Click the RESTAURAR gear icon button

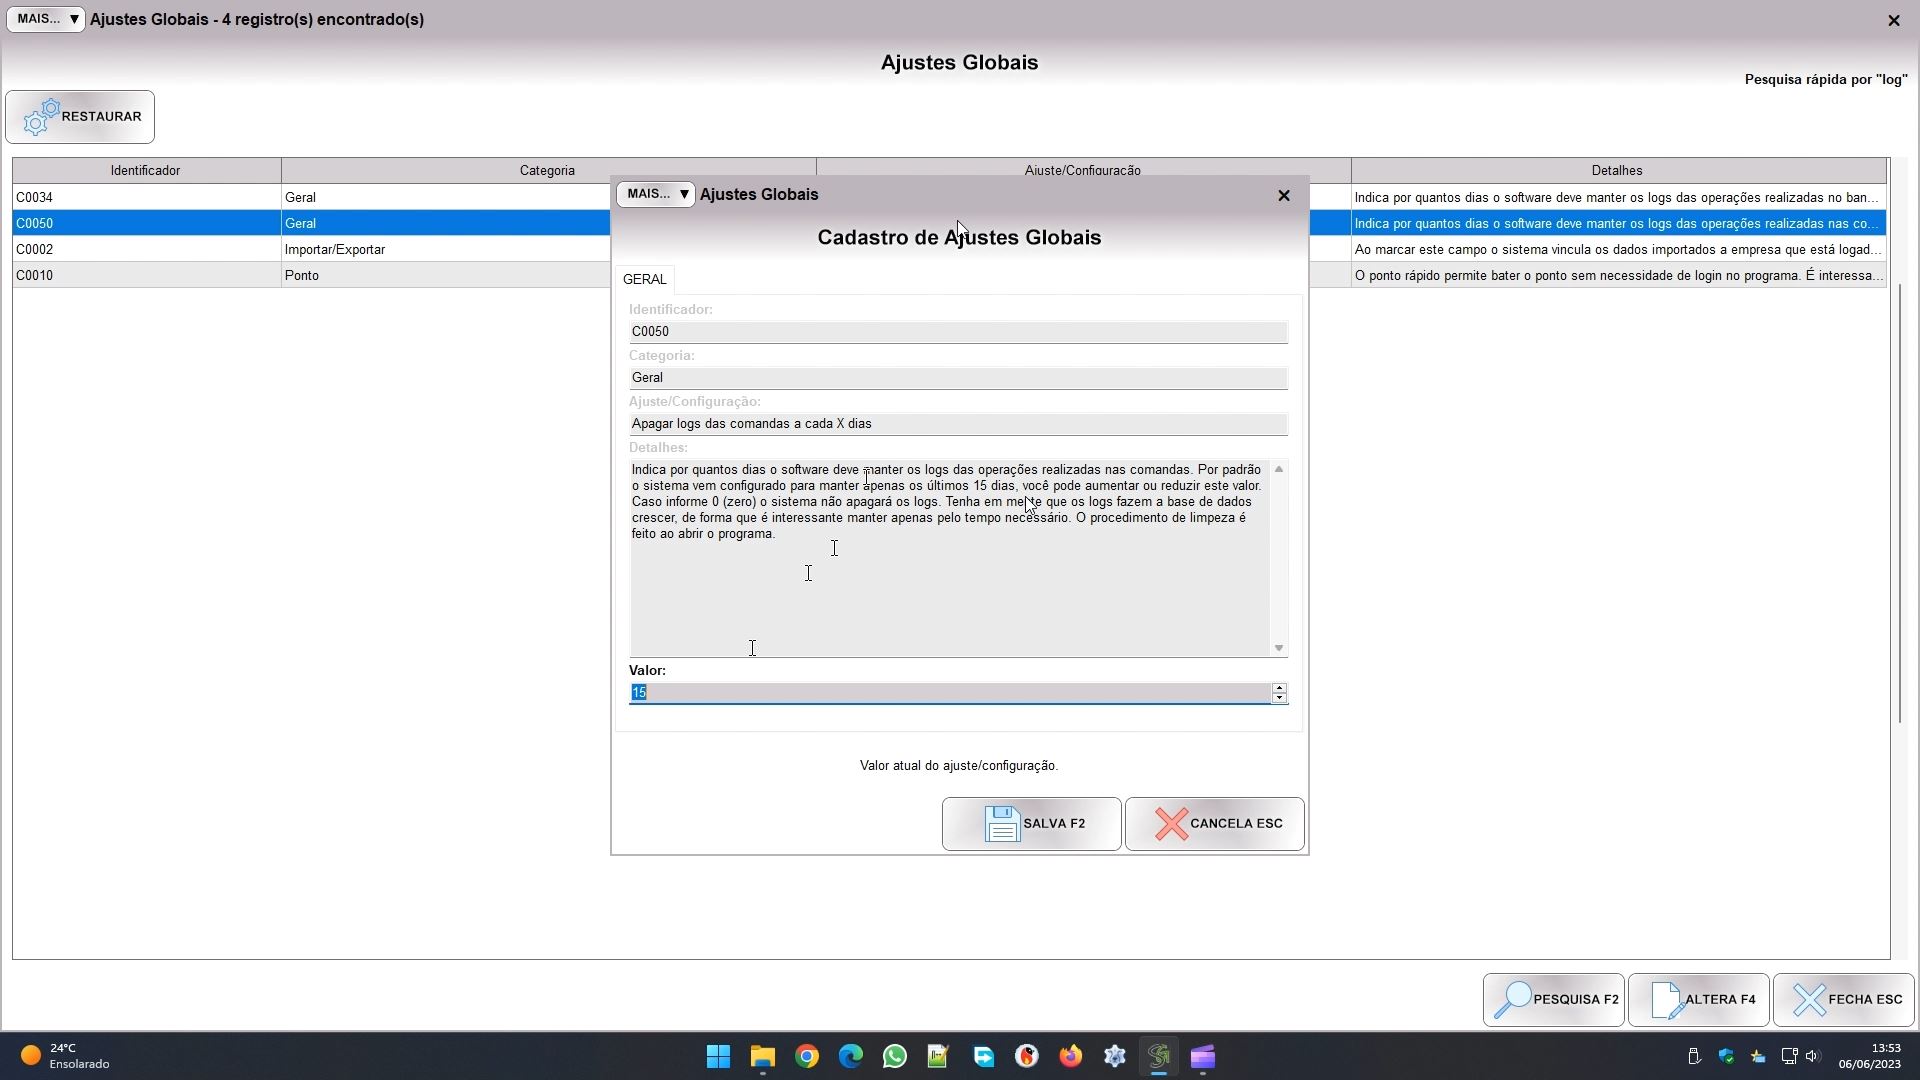click(x=80, y=117)
